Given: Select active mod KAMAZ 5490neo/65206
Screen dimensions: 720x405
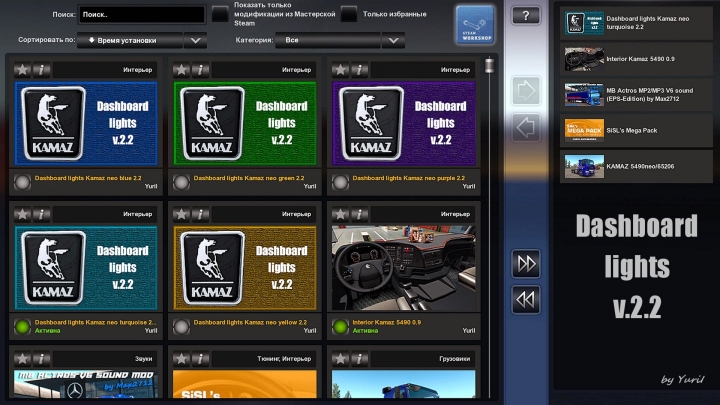Looking at the screenshot, I should (636, 166).
